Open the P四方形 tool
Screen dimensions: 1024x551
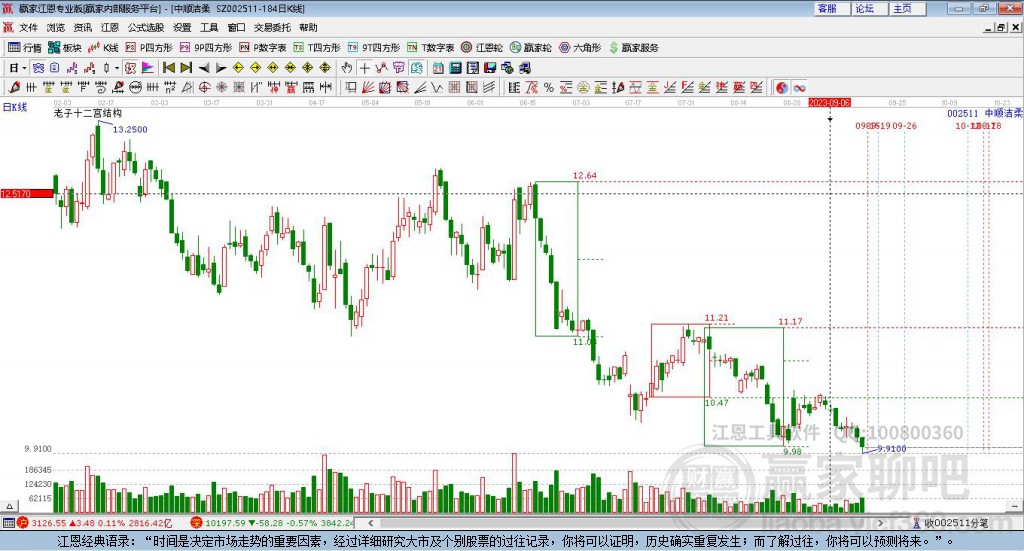click(149, 48)
